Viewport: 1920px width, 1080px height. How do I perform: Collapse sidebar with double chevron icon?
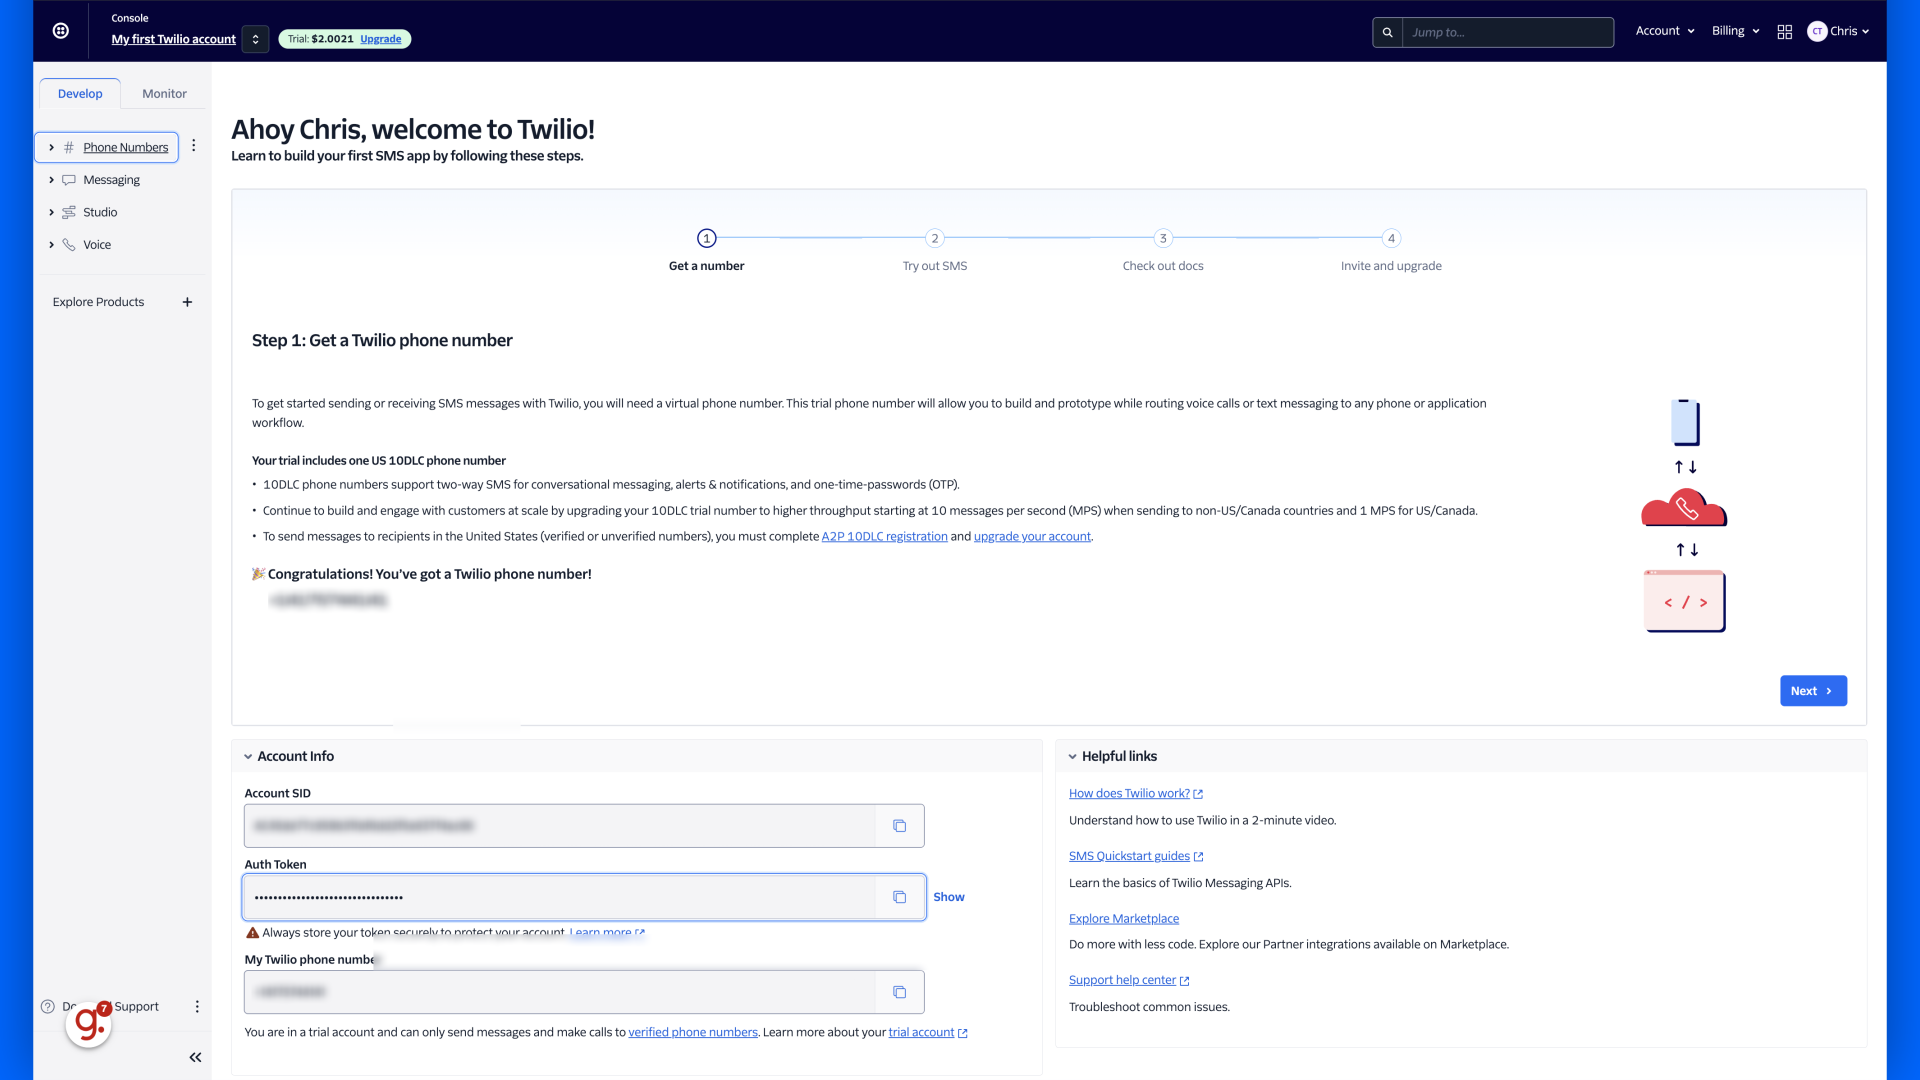pyautogui.click(x=195, y=1058)
